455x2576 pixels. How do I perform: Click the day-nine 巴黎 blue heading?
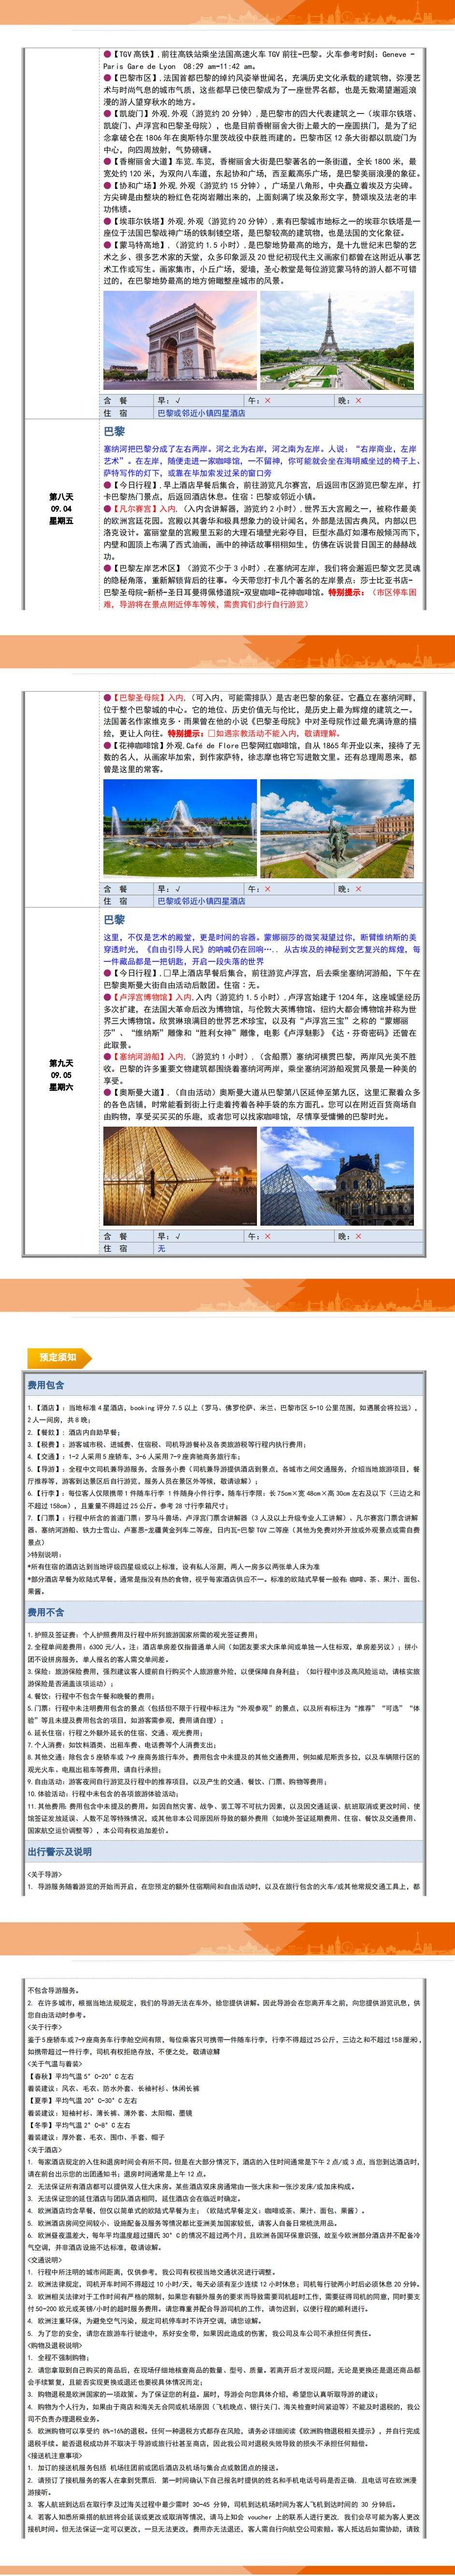[115, 920]
